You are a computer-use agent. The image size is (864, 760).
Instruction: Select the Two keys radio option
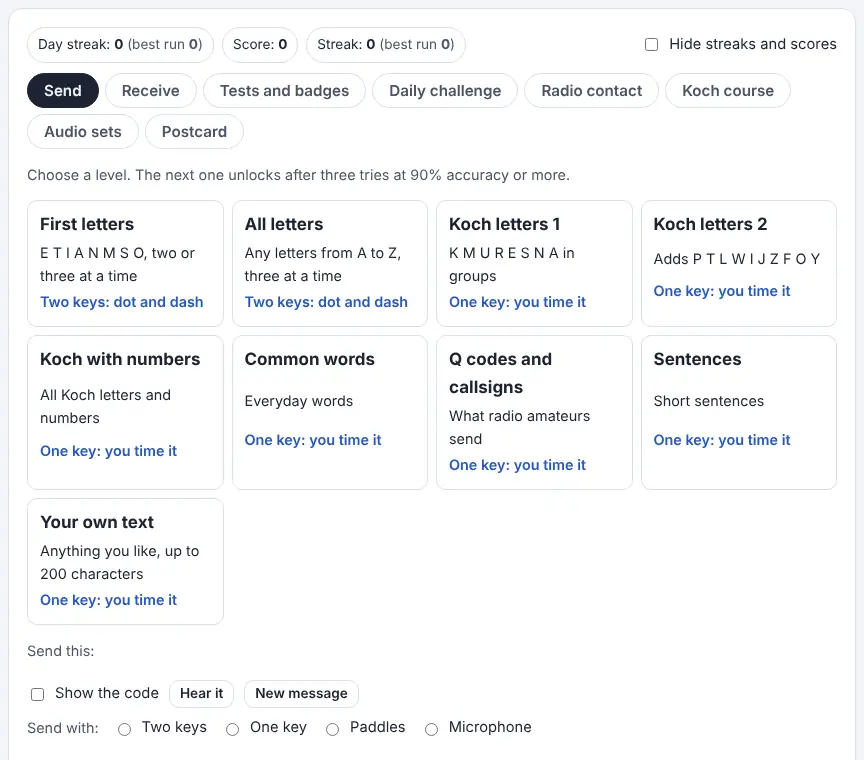click(125, 729)
